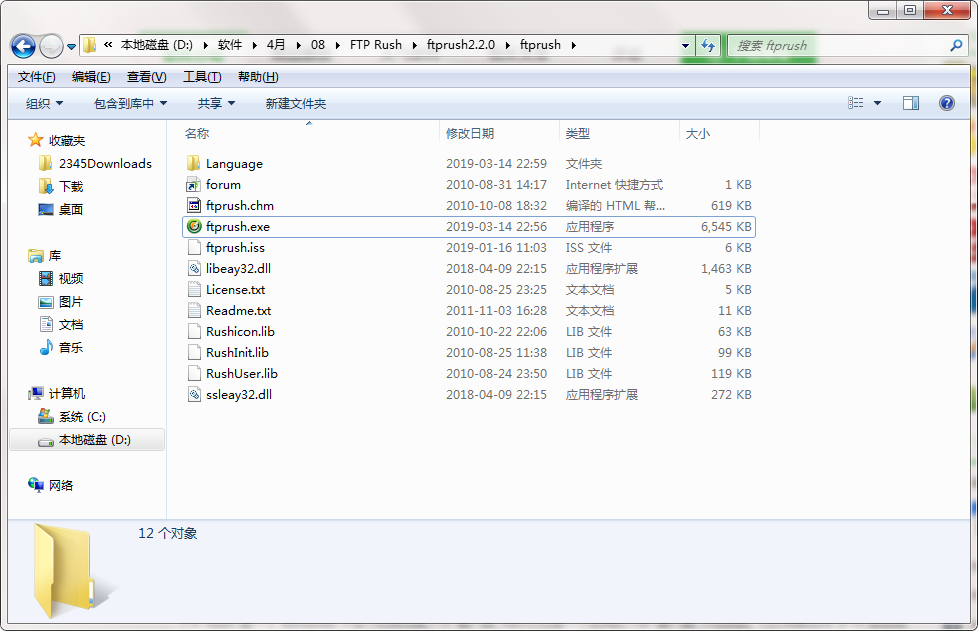
Task: Click the Forward navigation arrow button
Action: click(x=51, y=46)
